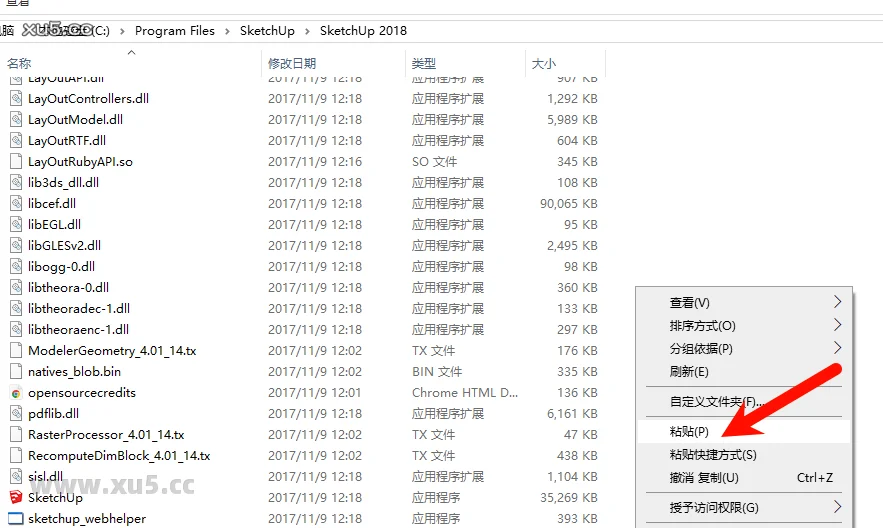Select the pdflib.dll file icon
Viewport: 883px width, 528px height.
click(x=16, y=413)
